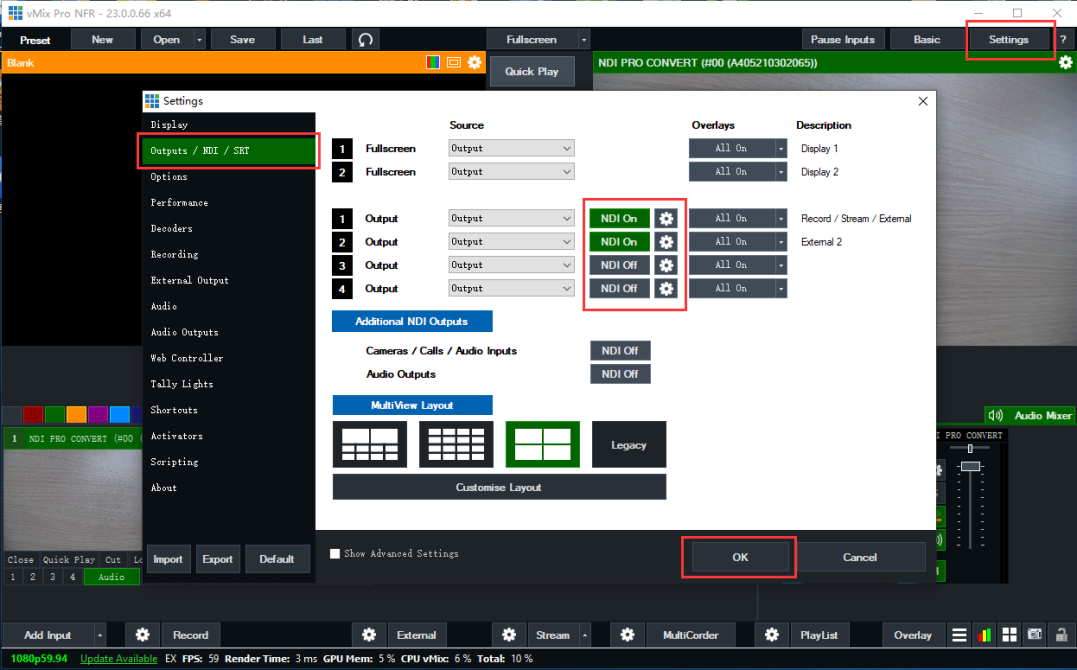Click the Update Available link
The width and height of the screenshot is (1077, 670).
[x=119, y=658]
